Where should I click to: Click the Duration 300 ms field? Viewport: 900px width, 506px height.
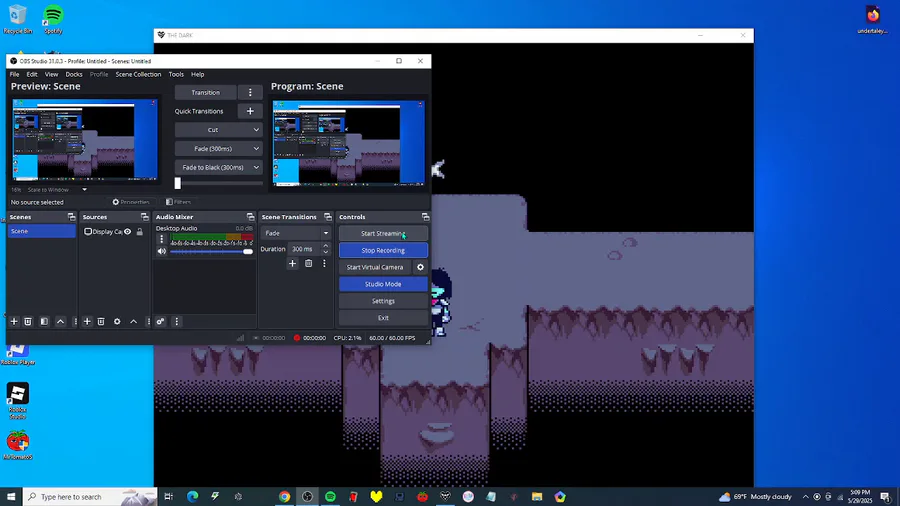pos(303,249)
